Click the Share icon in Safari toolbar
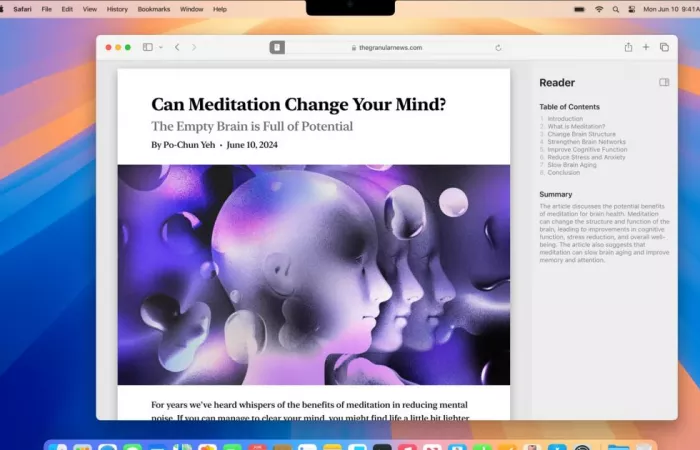Viewport: 700px width, 450px height. [x=628, y=47]
